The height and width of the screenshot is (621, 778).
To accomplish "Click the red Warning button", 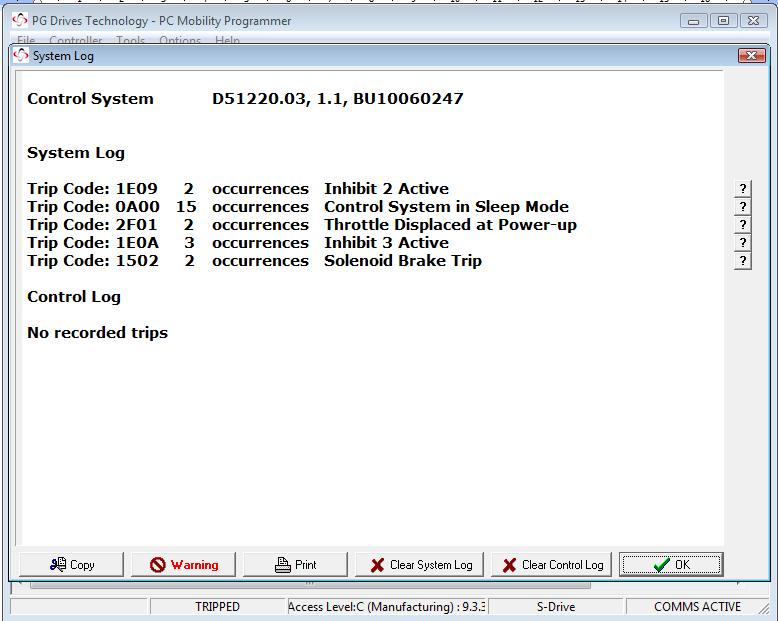I will [184, 564].
